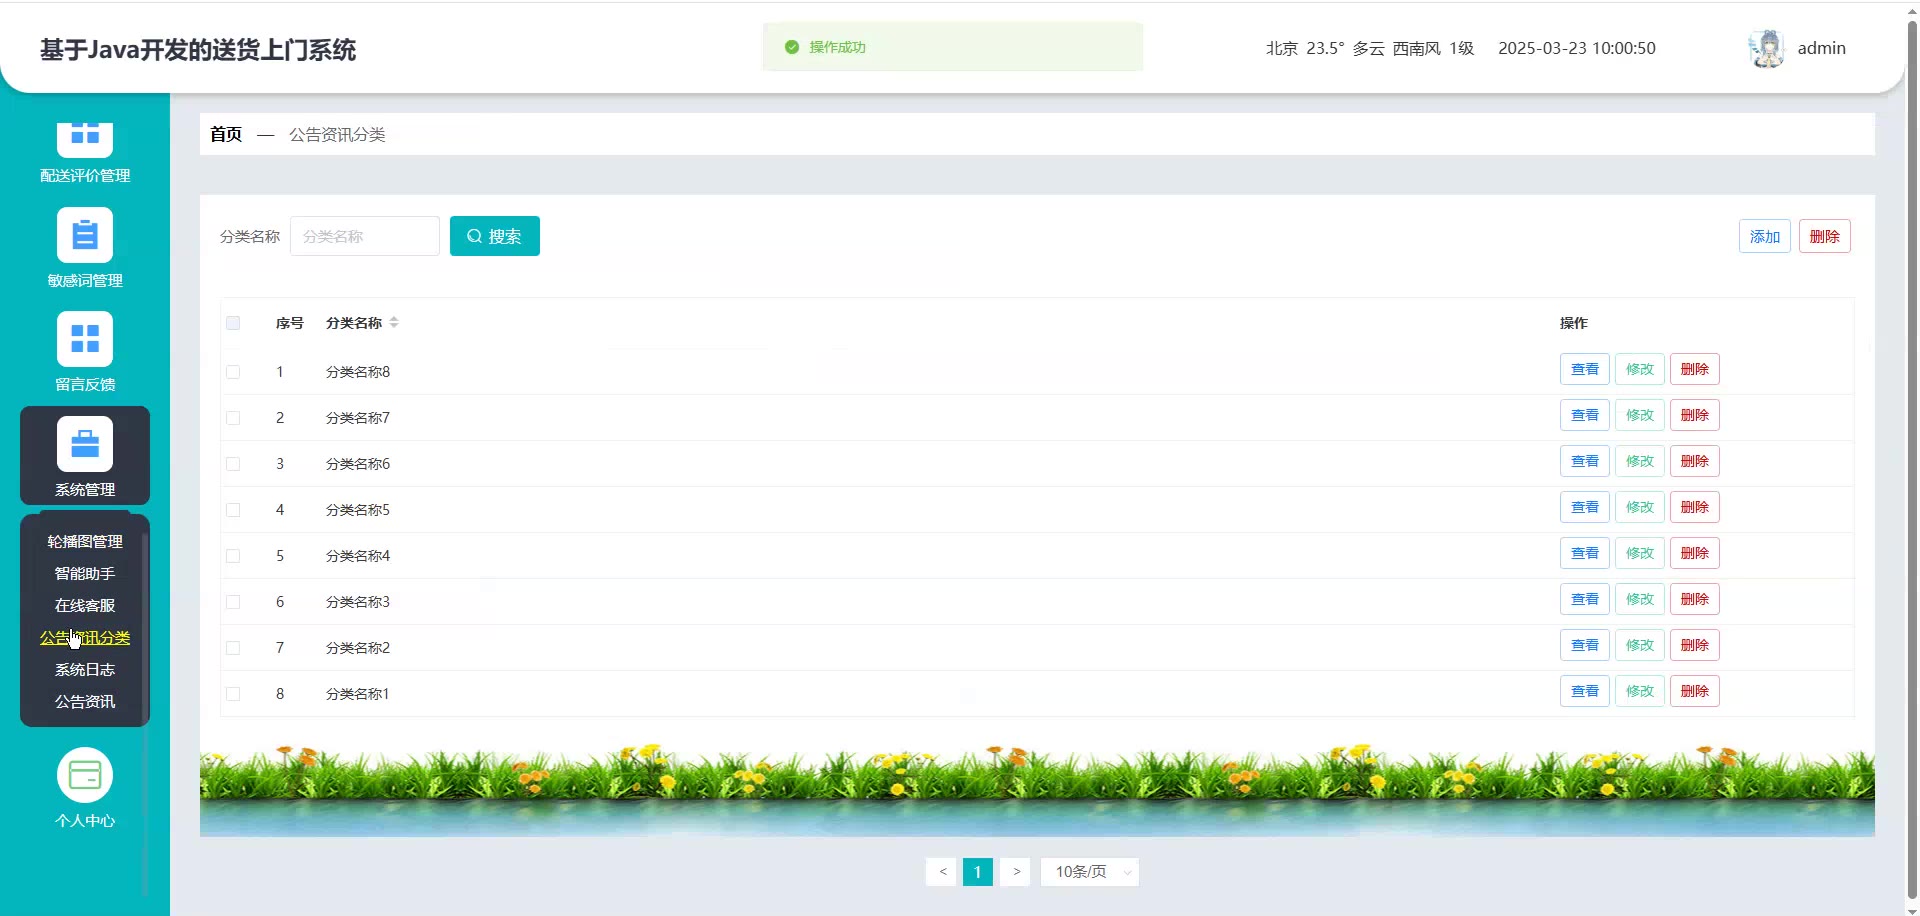This screenshot has height=916, width=1920.
Task: Click the 分类名称8 cell text
Action: coord(358,372)
